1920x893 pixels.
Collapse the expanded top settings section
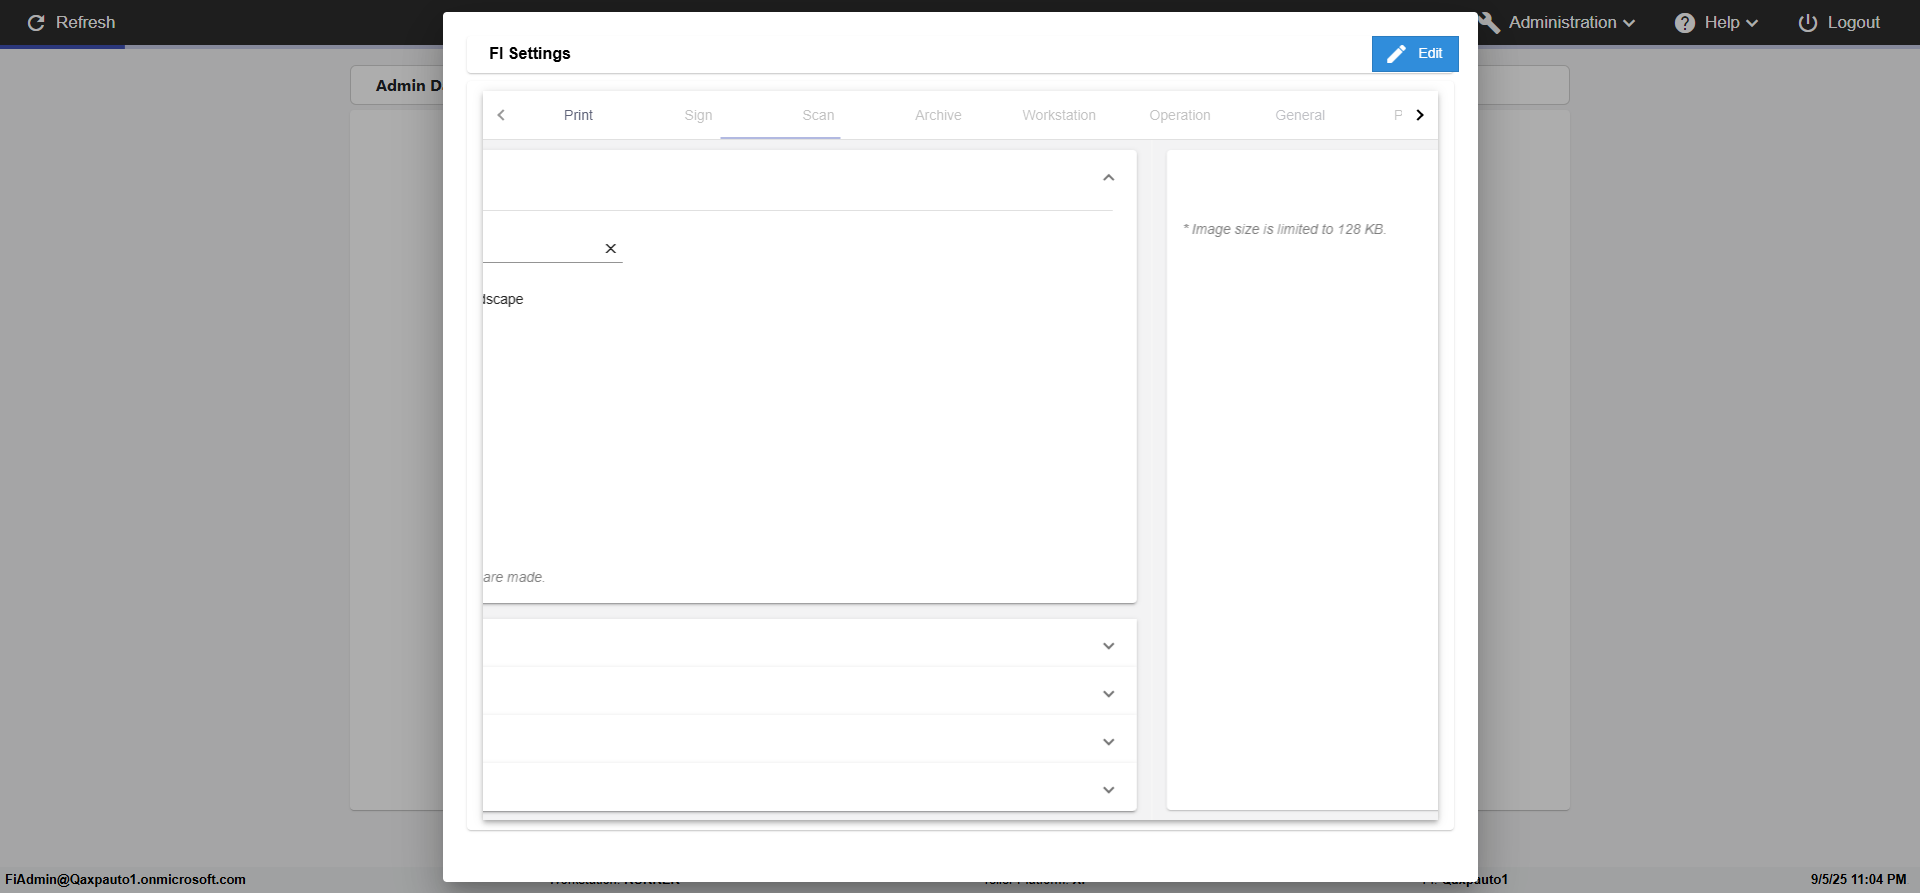coord(1108,178)
